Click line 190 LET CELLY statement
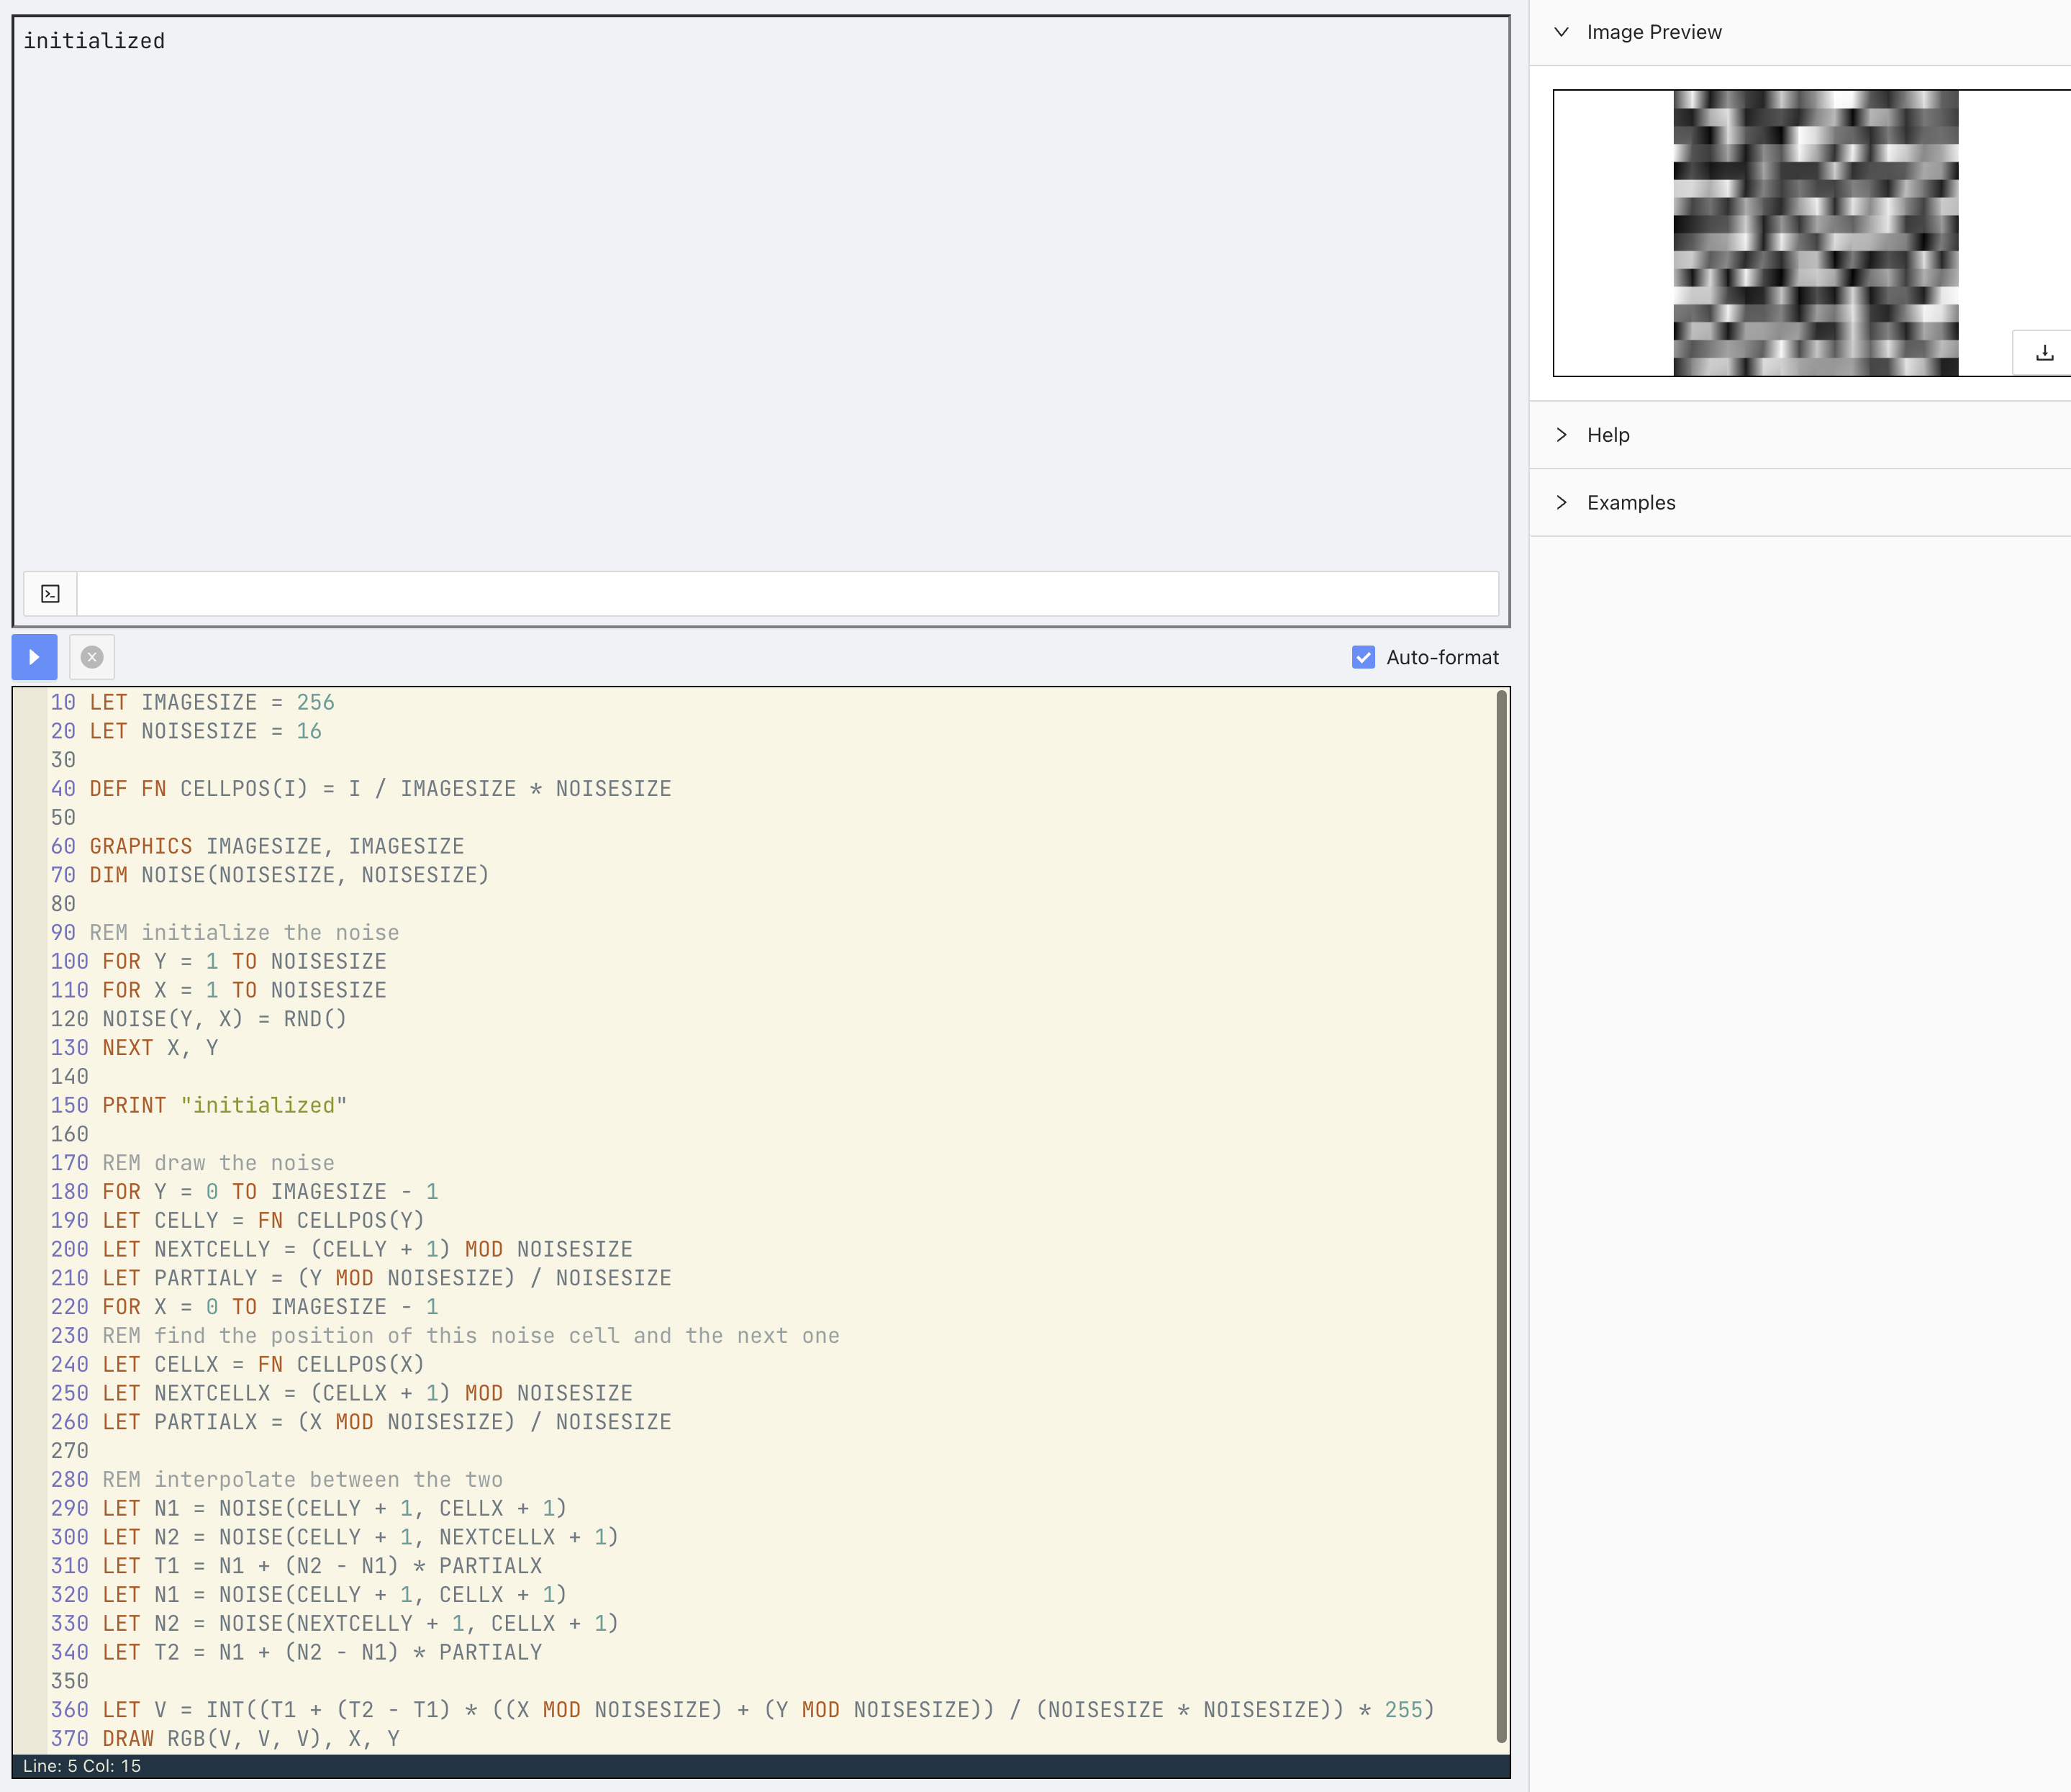 coord(238,1221)
